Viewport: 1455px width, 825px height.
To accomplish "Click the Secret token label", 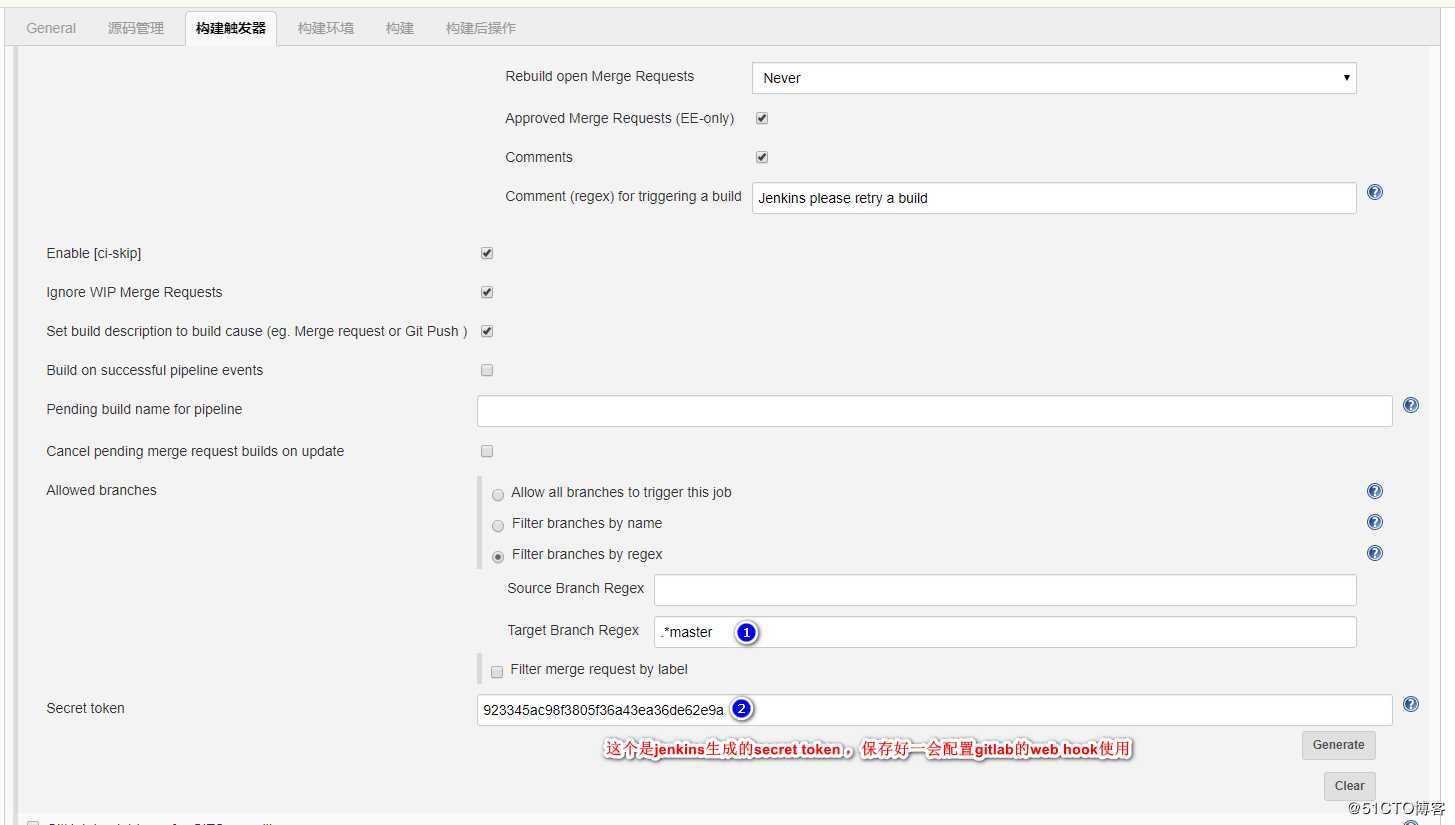I will pos(85,708).
